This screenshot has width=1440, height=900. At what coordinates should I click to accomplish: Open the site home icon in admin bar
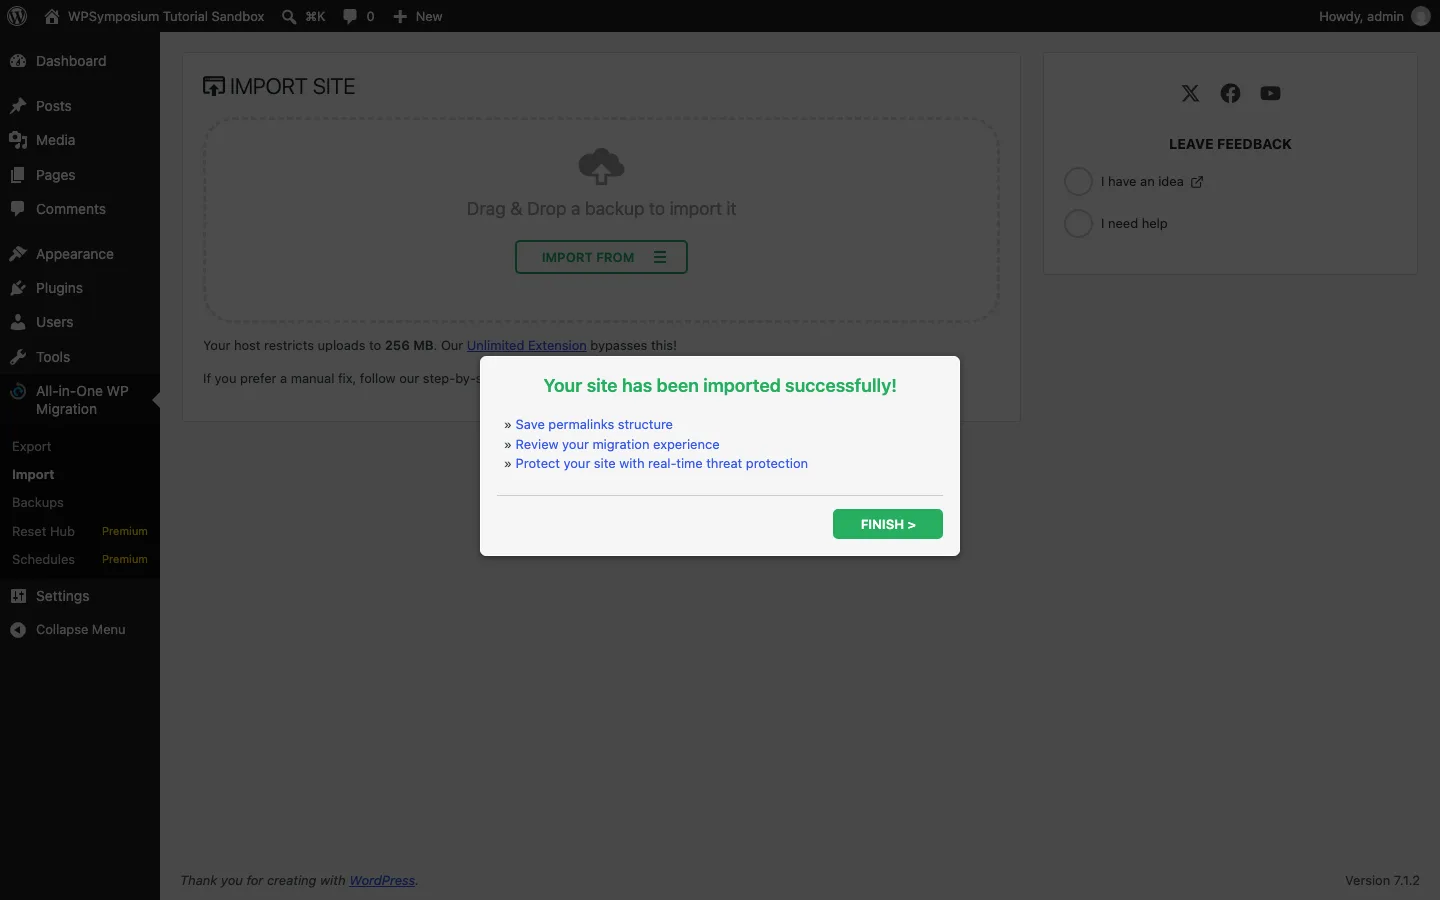pos(52,16)
